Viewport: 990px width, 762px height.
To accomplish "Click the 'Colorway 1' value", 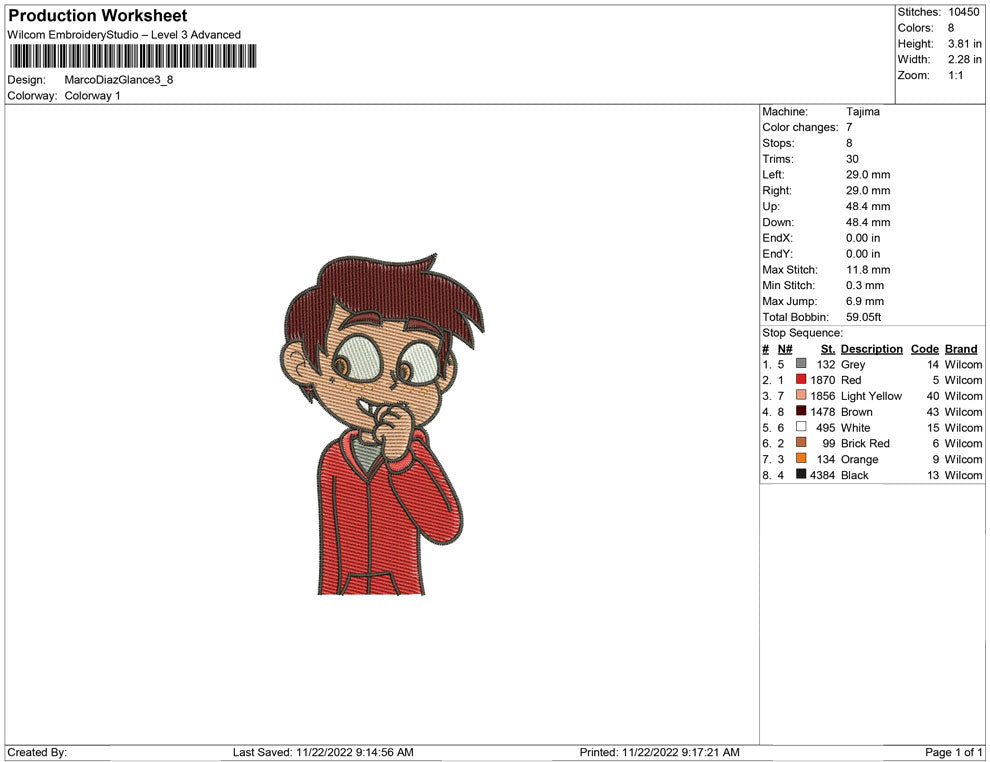I will click(92, 95).
